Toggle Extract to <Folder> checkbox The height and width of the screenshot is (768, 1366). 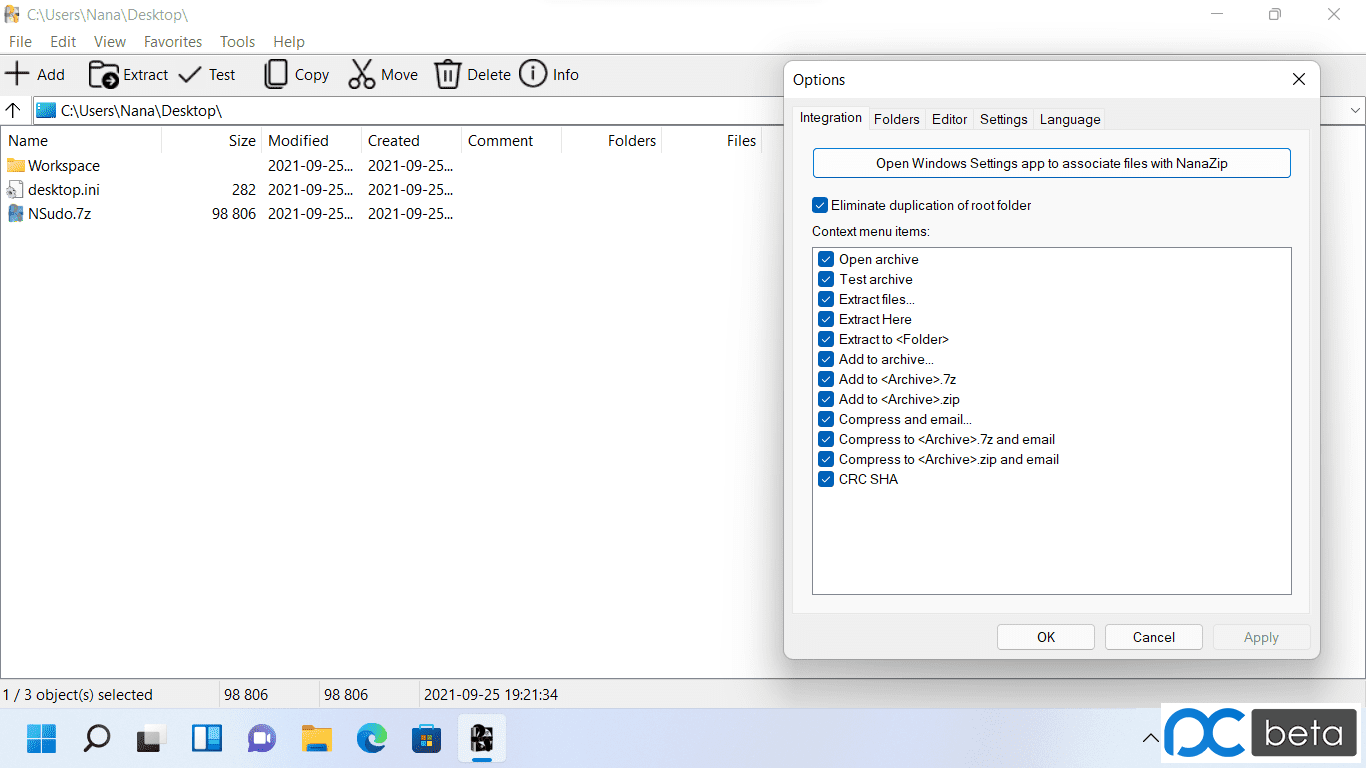click(x=826, y=339)
